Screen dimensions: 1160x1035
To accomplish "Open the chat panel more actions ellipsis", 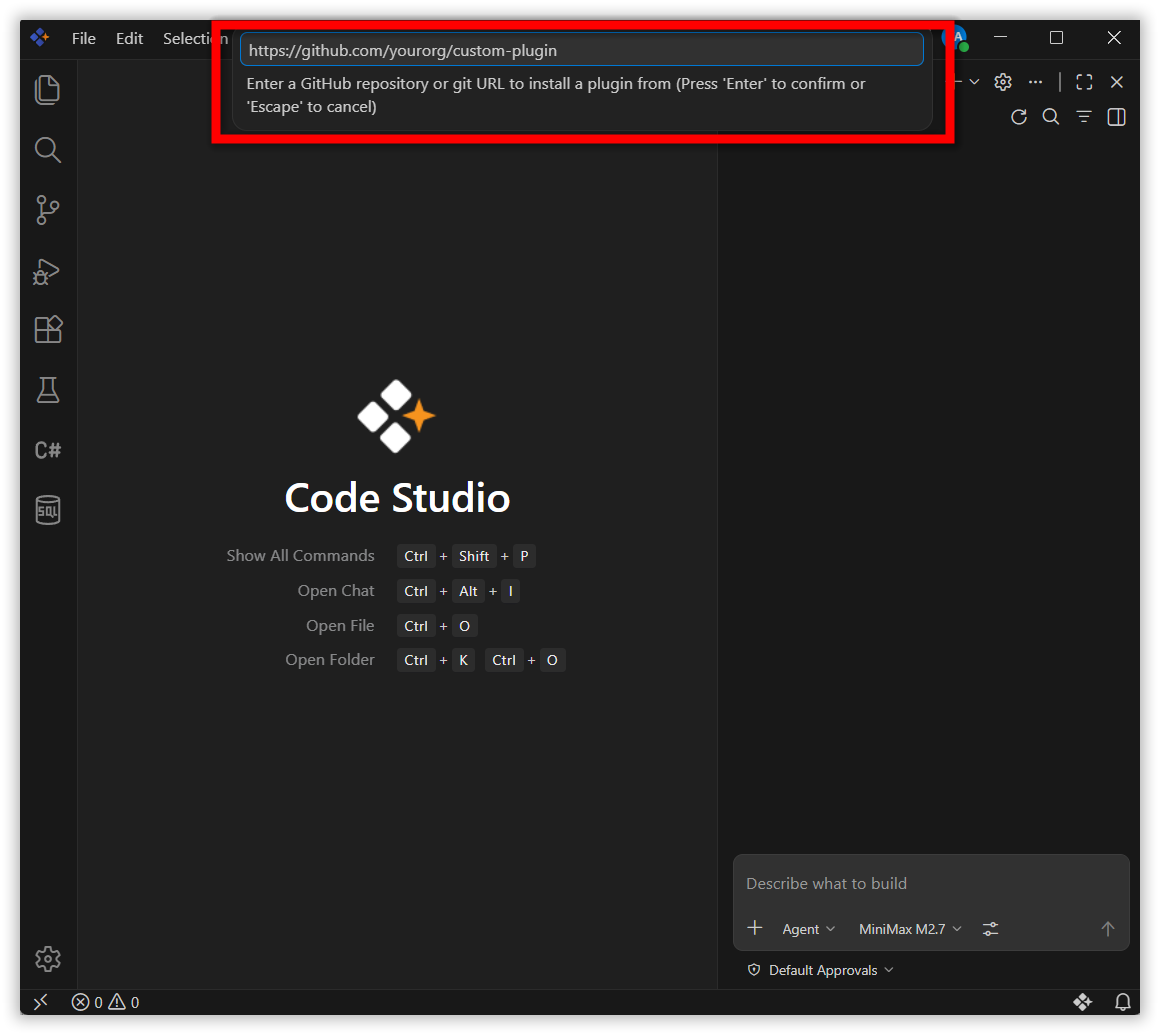I will pos(1035,82).
